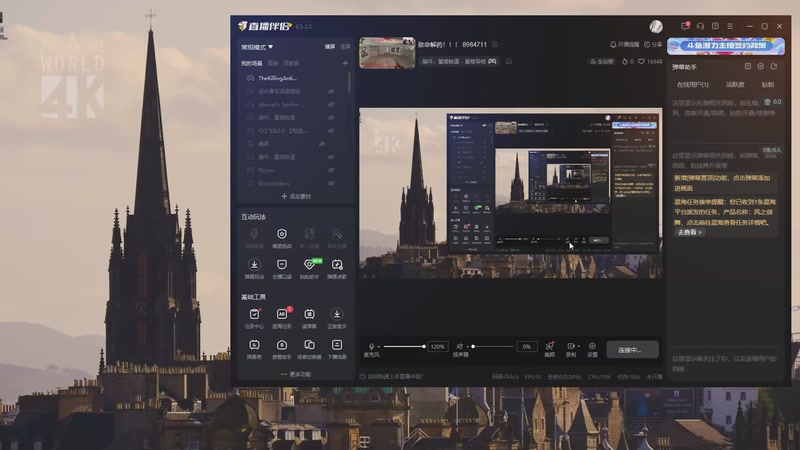Screen dimensions: 800x450
Task: Open the shield icon under 互动玩法
Action: tap(282, 238)
